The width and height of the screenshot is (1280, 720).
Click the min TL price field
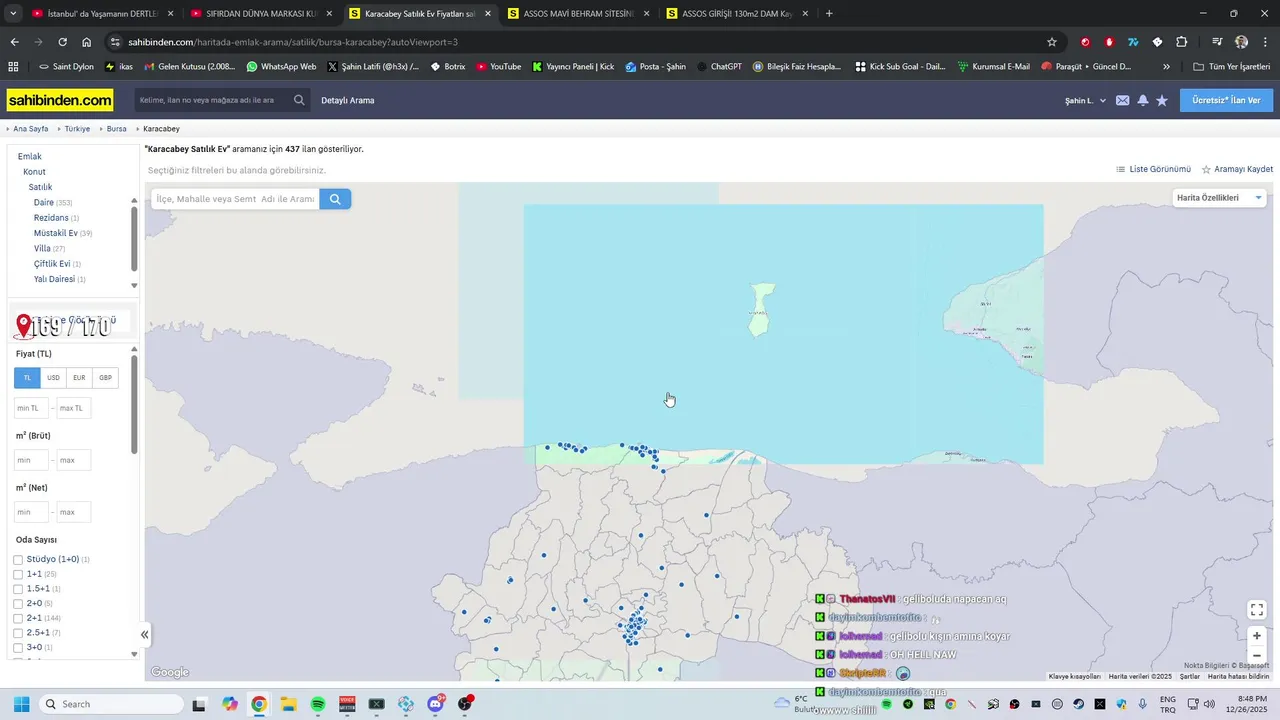click(x=31, y=408)
